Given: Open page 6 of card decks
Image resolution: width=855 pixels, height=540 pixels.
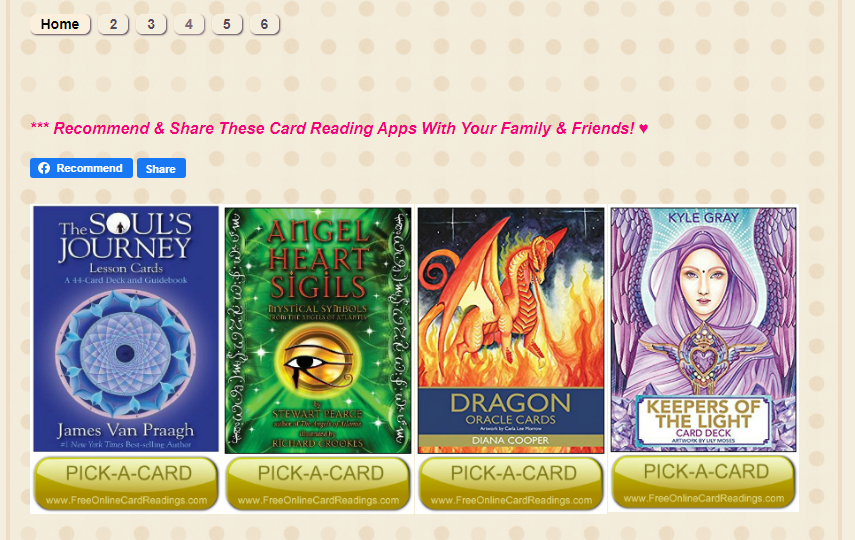Looking at the screenshot, I should 264,25.
